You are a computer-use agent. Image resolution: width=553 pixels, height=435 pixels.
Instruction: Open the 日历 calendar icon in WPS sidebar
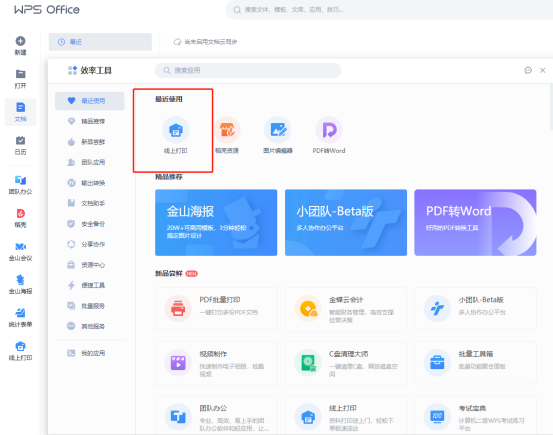click(x=20, y=140)
